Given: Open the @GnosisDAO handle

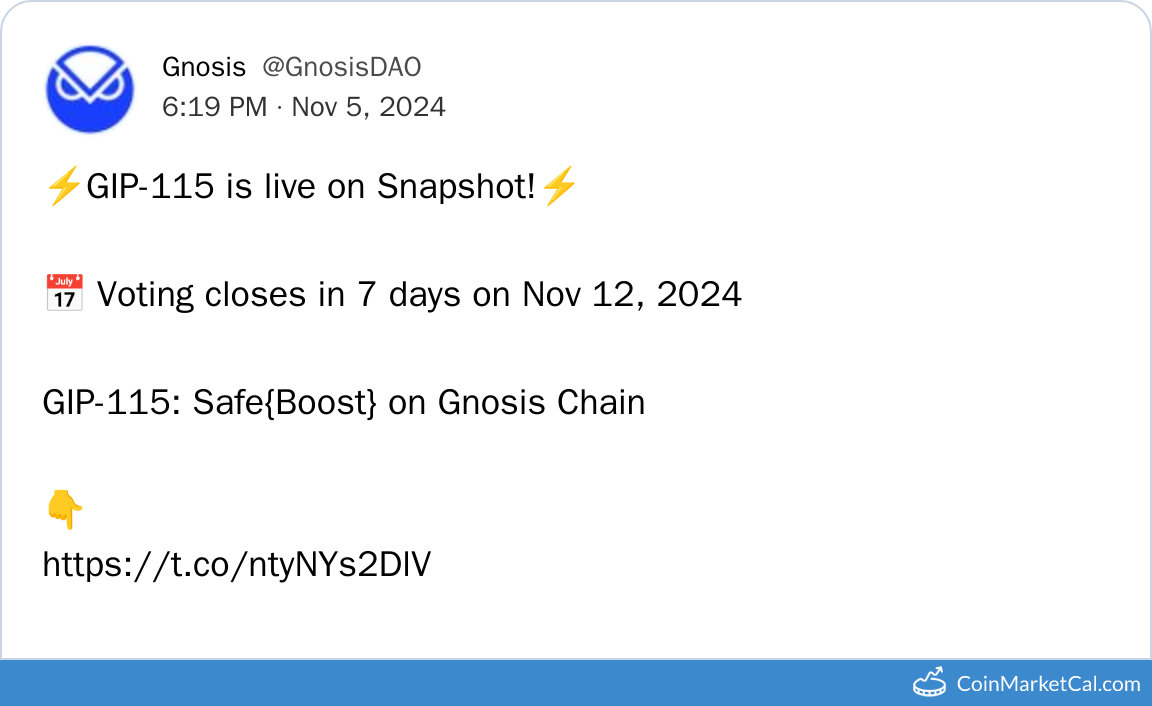Looking at the screenshot, I should click(x=341, y=67).
